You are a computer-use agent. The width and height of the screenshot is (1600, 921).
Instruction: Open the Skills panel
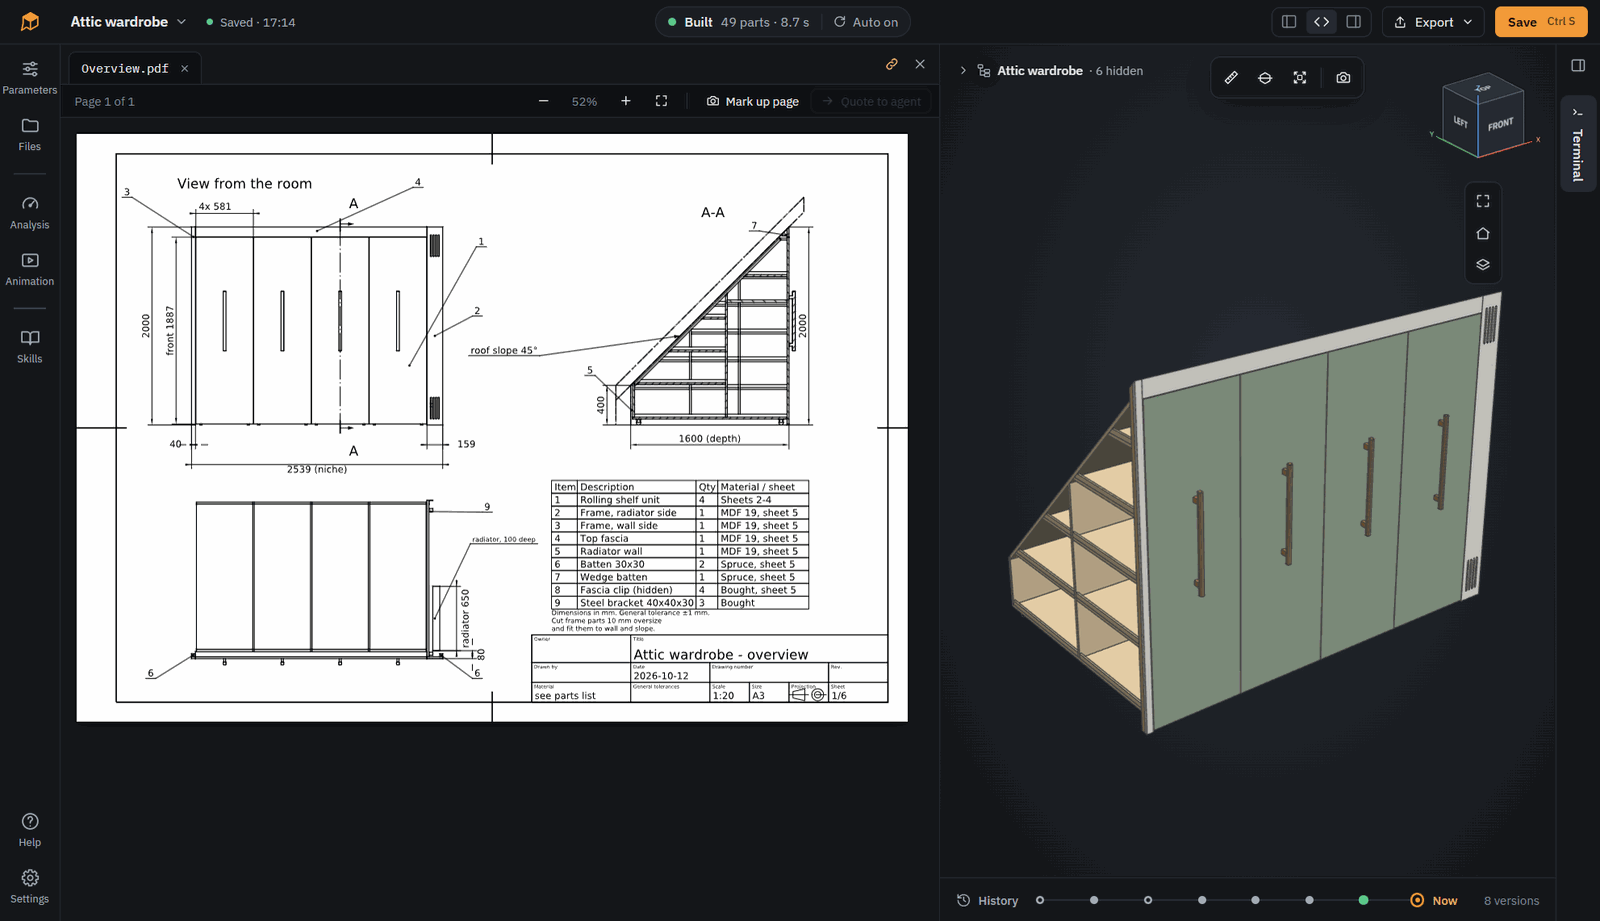tap(30, 346)
